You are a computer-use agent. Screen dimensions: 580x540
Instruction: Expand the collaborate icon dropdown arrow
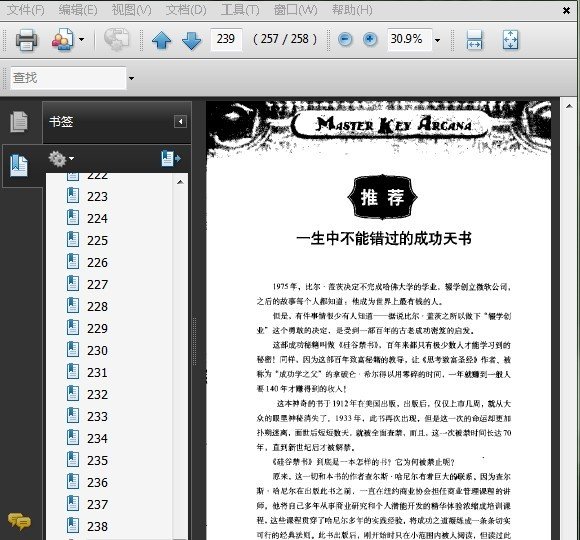coord(81,39)
